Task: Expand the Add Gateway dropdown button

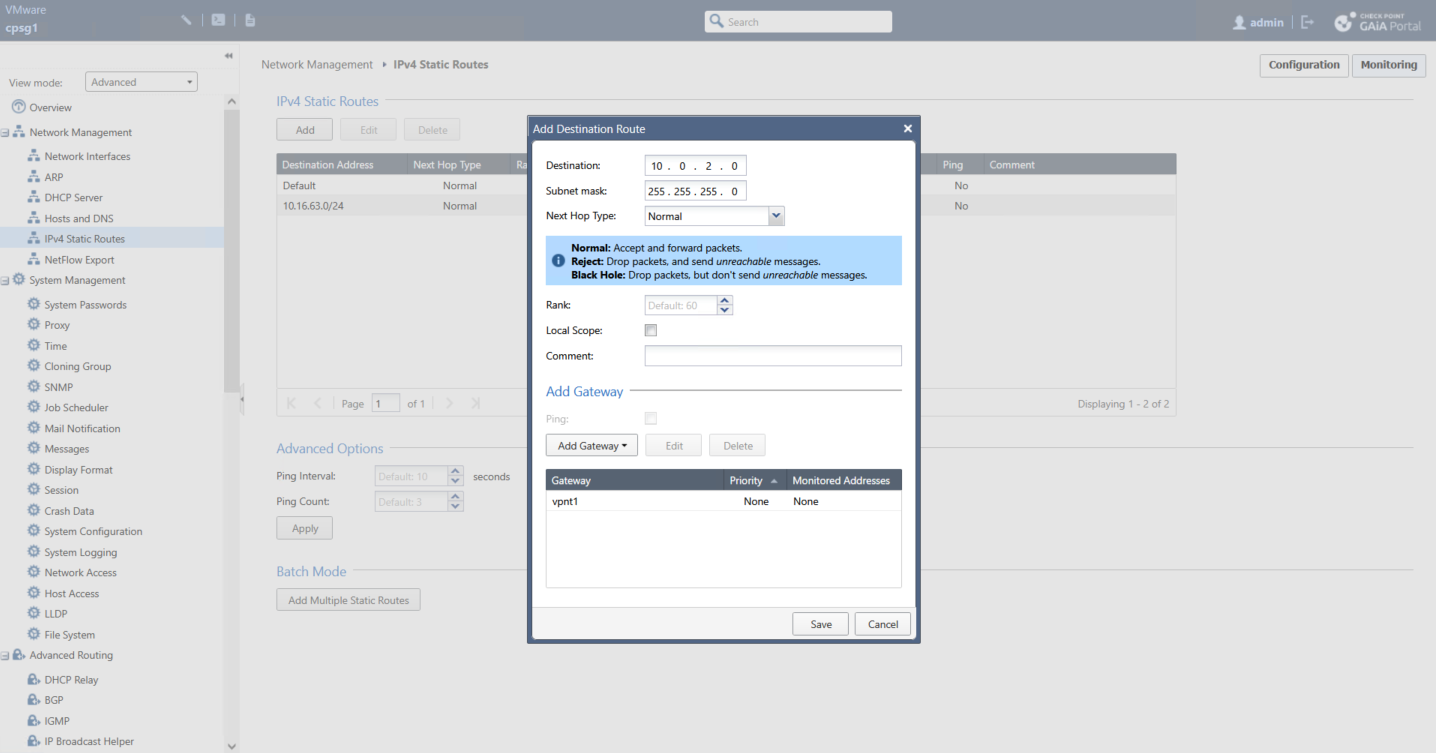Action: 592,446
